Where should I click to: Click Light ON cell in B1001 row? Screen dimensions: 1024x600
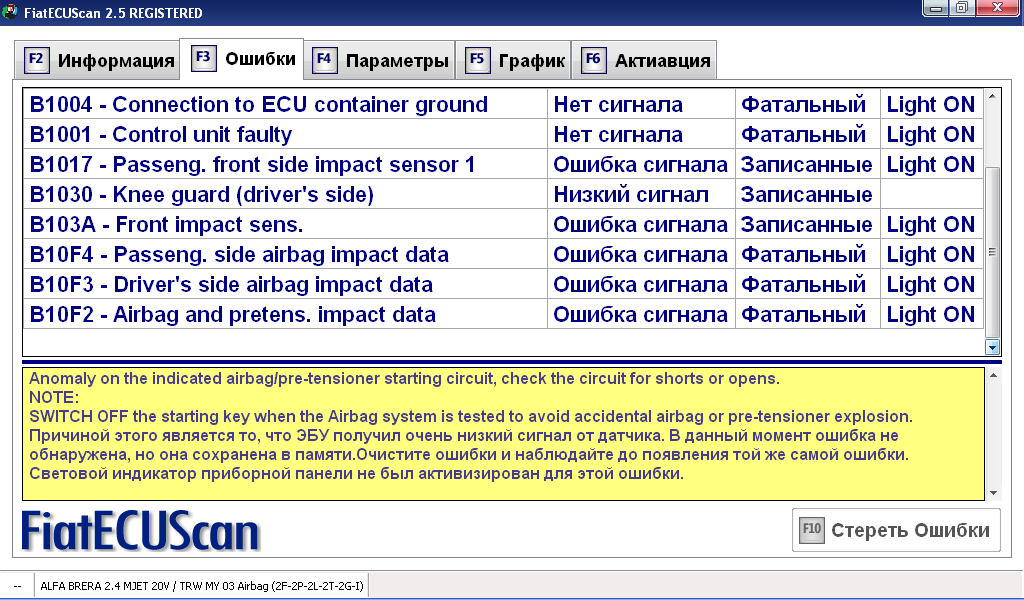[x=931, y=134]
